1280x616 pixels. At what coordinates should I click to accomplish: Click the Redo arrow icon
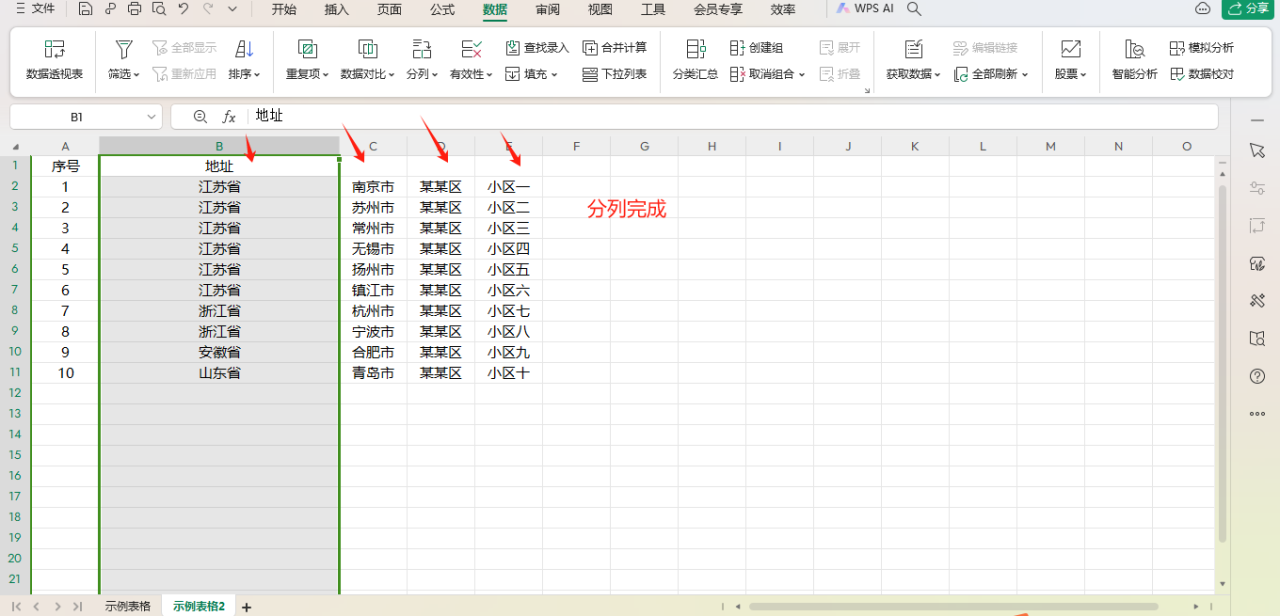click(208, 9)
